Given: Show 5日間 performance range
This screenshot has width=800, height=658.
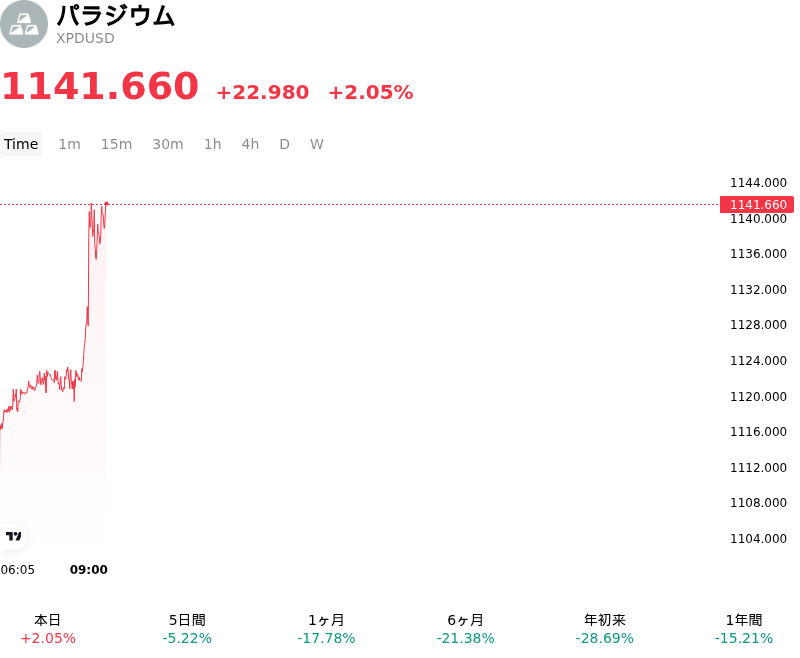Looking at the screenshot, I should tap(187, 629).
